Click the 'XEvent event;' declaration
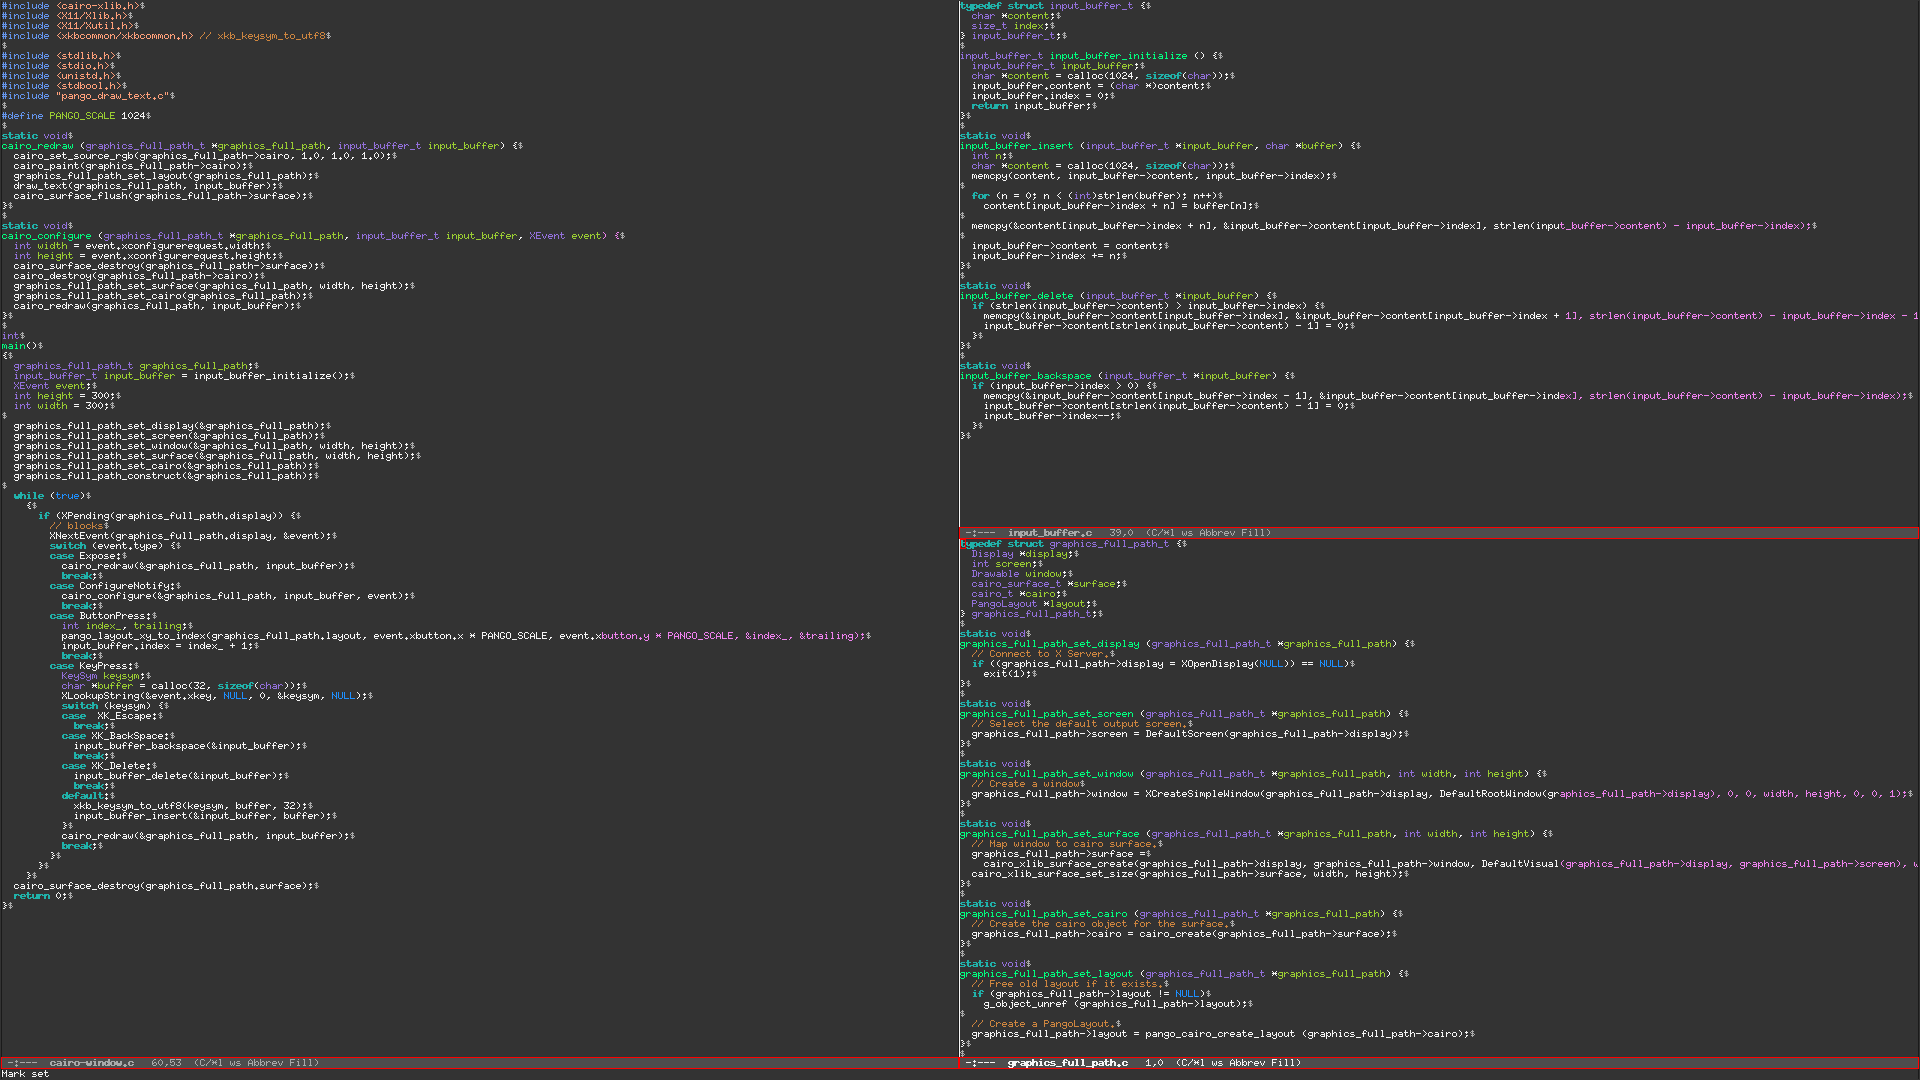The width and height of the screenshot is (1920, 1080). click(x=55, y=386)
